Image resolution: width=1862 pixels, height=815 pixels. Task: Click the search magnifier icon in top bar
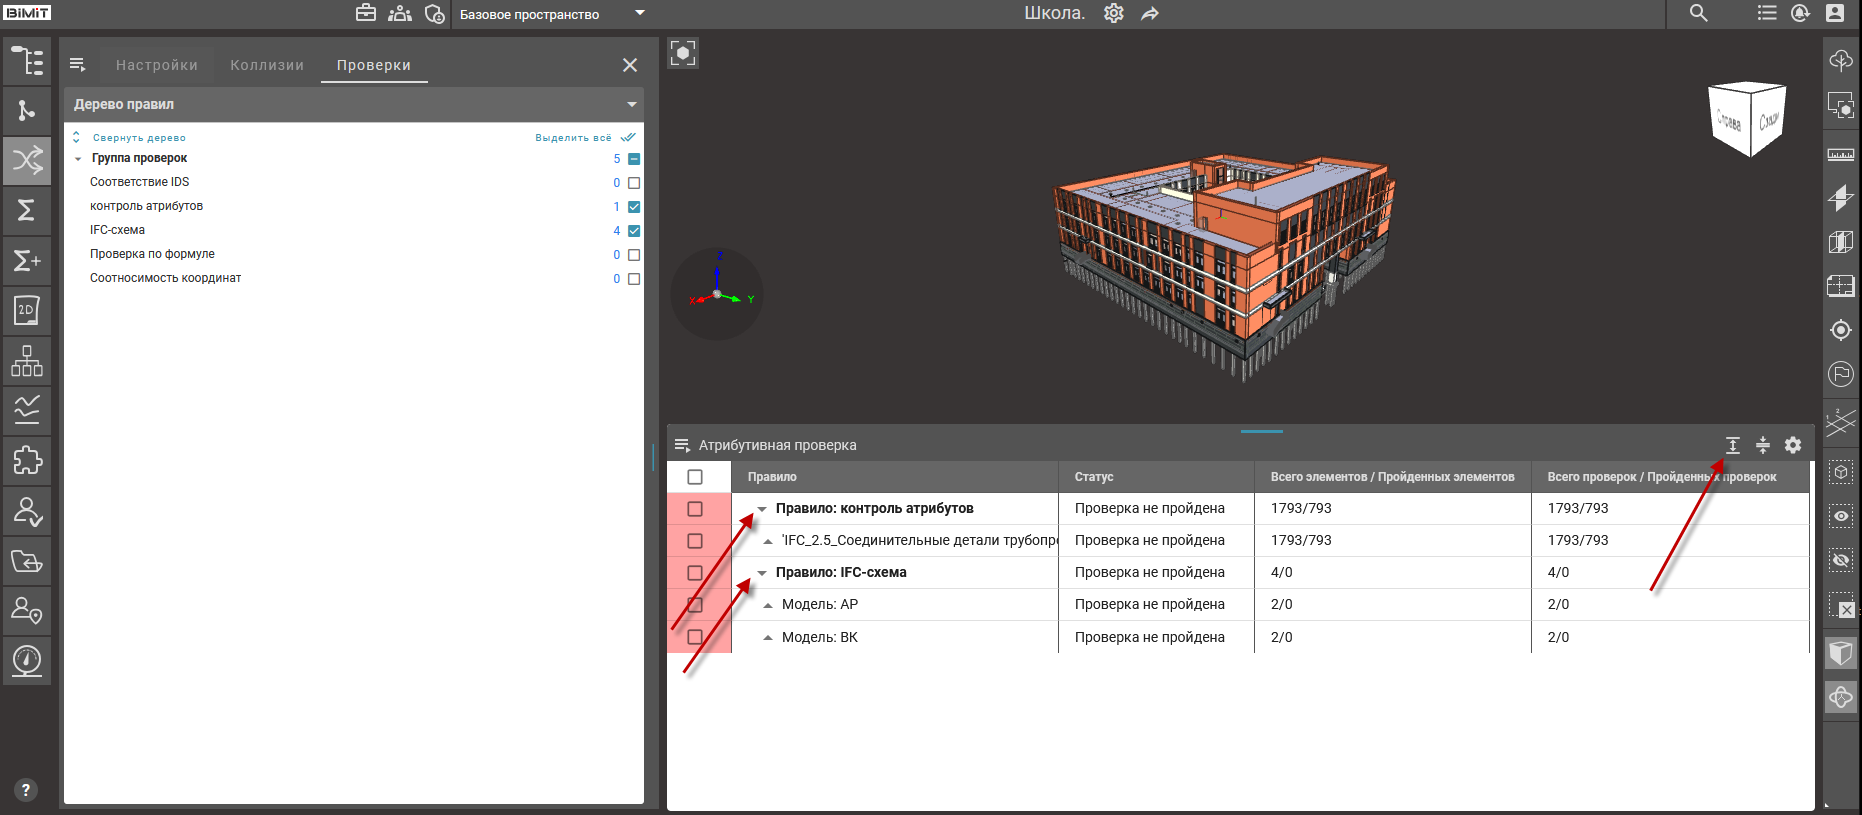pos(1698,13)
